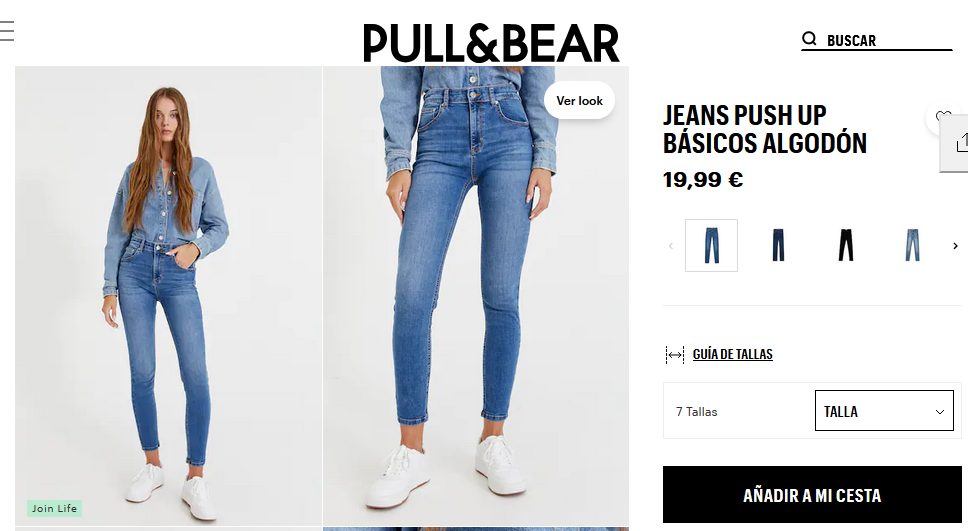Open the hamburger menu icon

click(x=7, y=31)
